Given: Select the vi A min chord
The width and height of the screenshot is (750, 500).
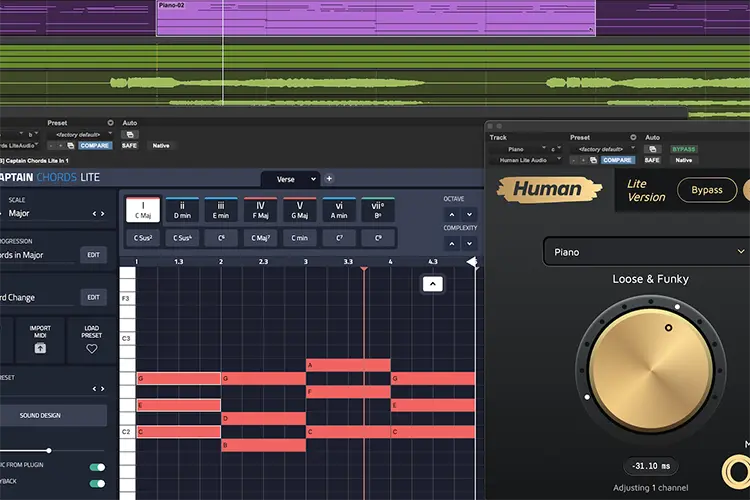Looking at the screenshot, I should (339, 210).
